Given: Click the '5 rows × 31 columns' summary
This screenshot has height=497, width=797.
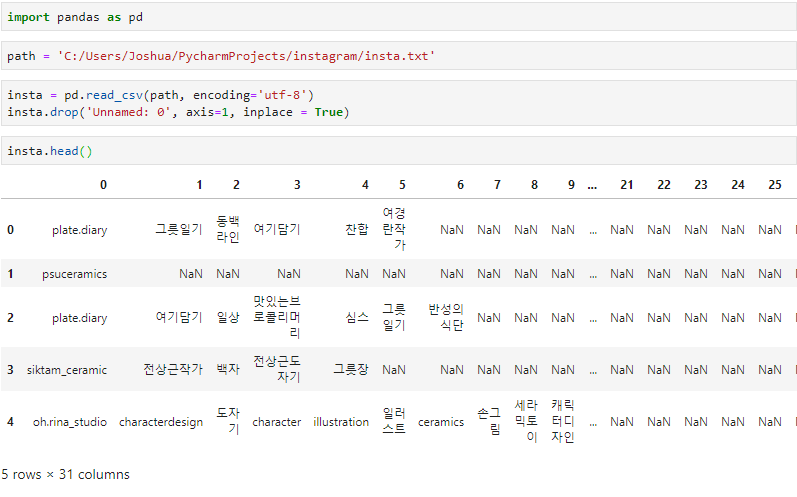Looking at the screenshot, I should click(x=66, y=475).
